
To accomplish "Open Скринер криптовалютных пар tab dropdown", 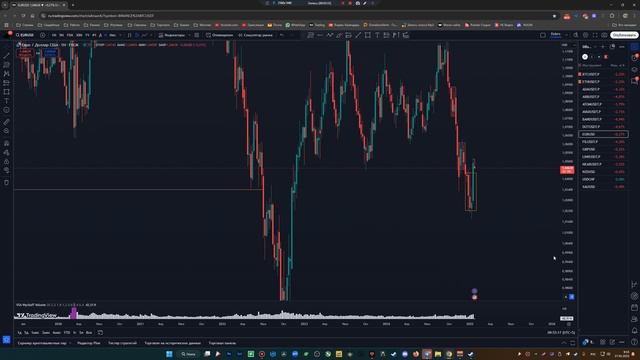I will 70,343.
